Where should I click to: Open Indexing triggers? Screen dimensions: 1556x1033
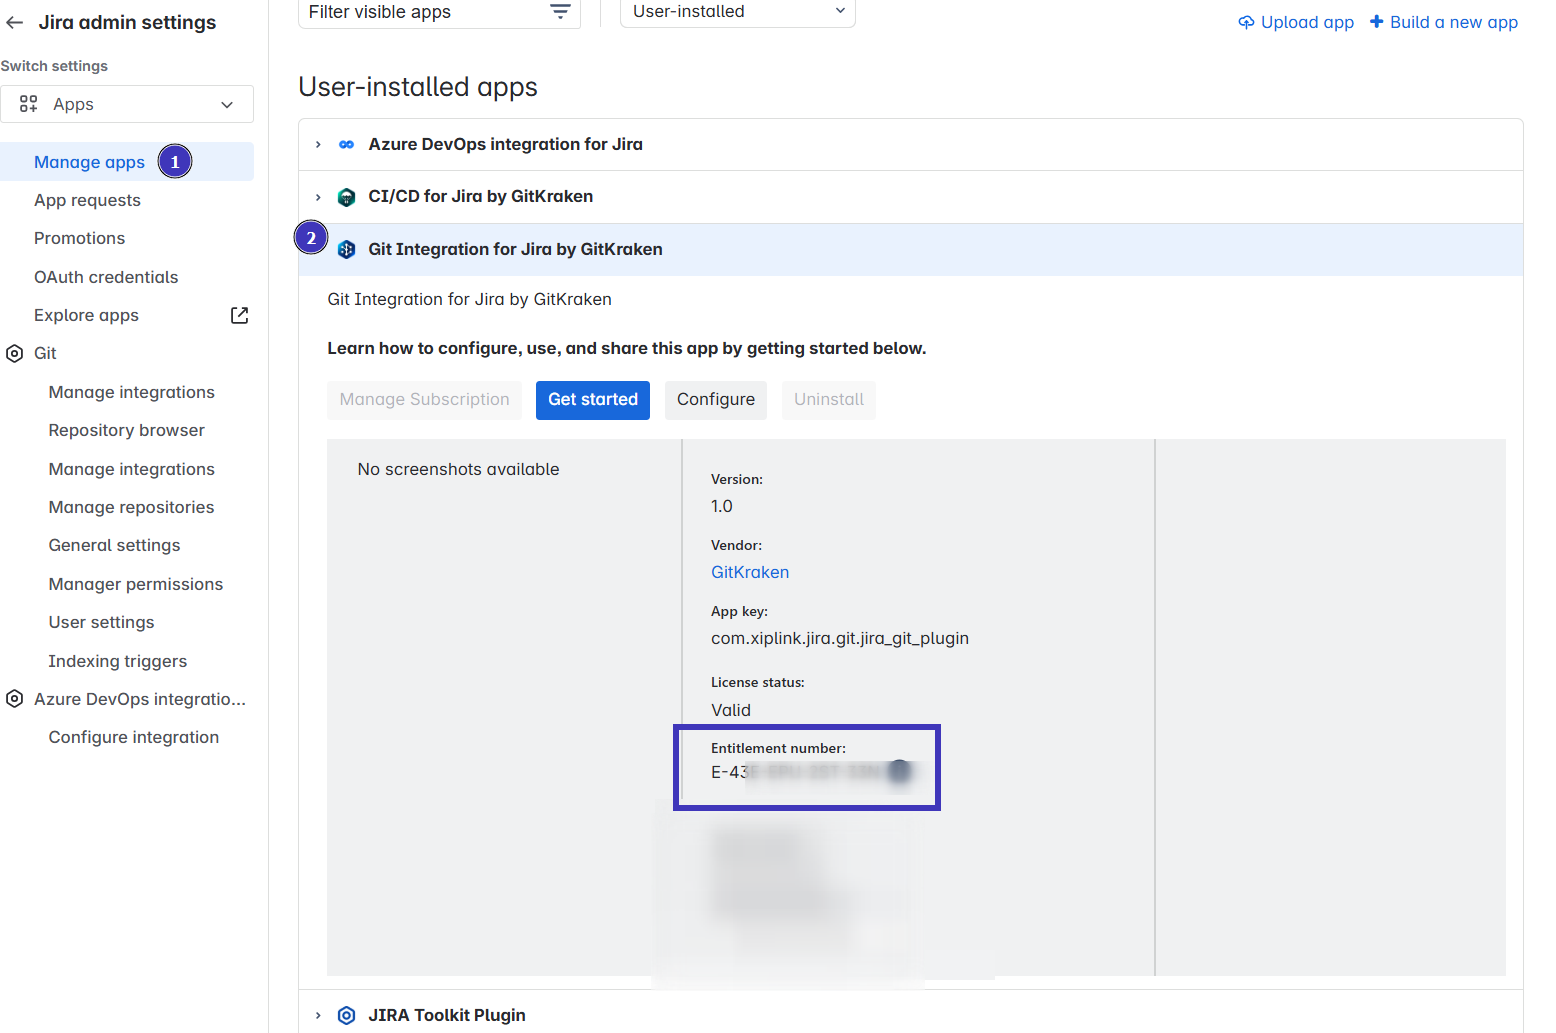tap(117, 661)
